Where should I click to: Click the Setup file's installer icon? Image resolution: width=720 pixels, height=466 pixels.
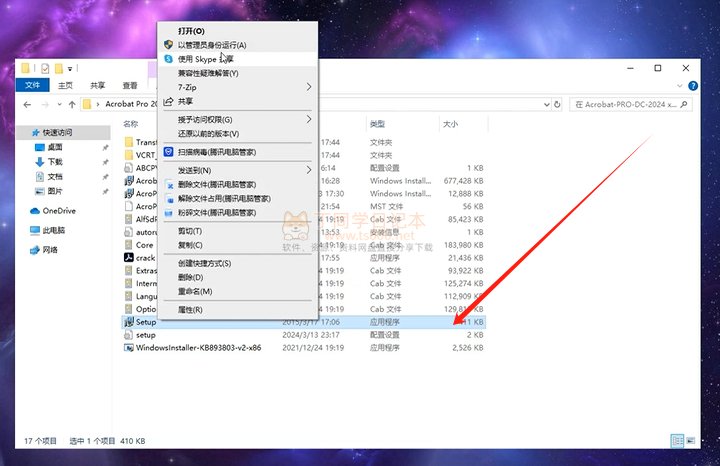[x=129, y=322]
